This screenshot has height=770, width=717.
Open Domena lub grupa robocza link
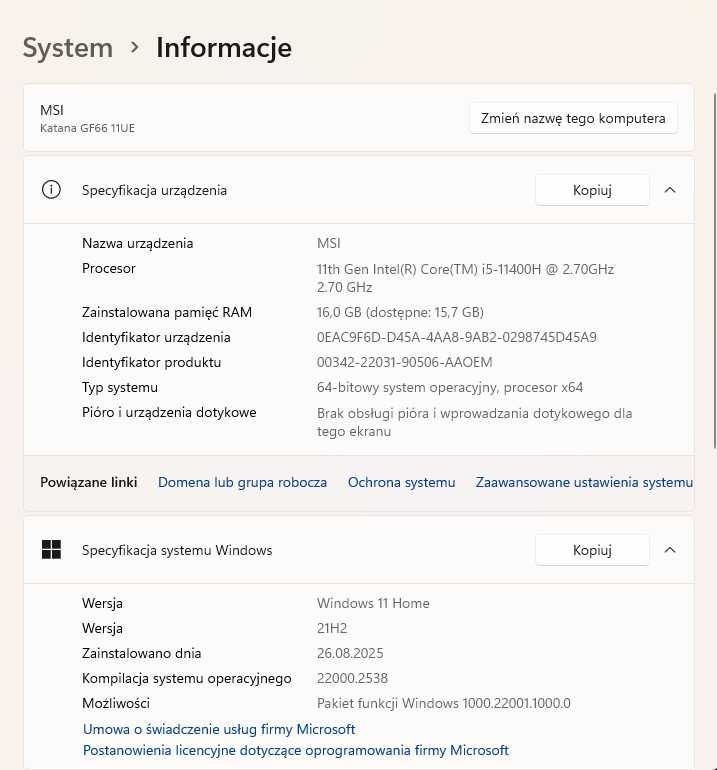(242, 482)
